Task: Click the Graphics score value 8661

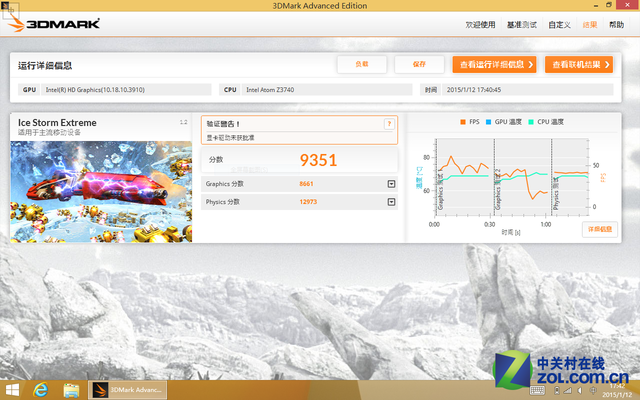Action: click(x=306, y=184)
